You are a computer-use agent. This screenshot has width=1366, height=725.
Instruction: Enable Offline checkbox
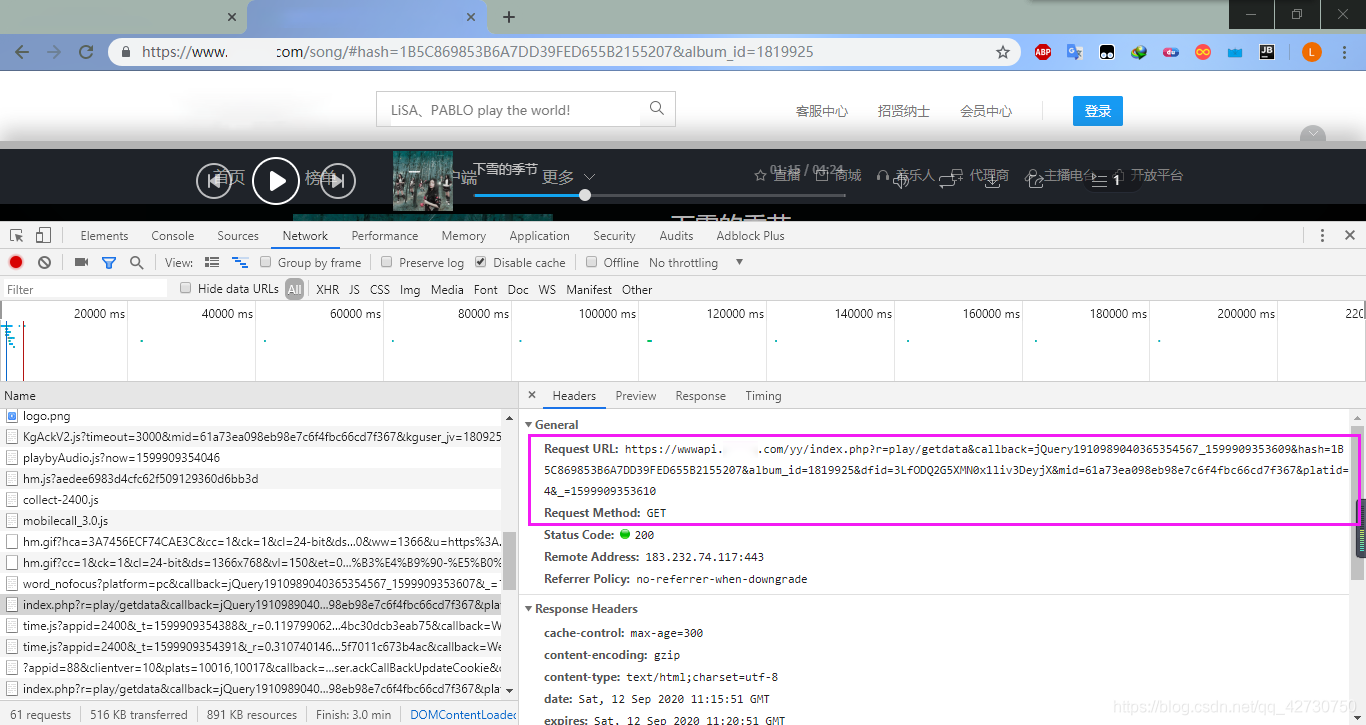click(x=591, y=262)
